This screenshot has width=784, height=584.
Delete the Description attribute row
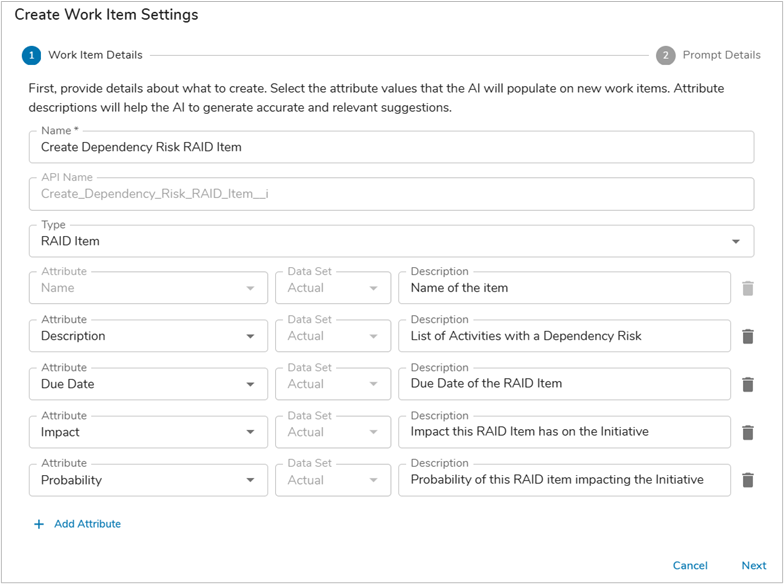point(747,336)
